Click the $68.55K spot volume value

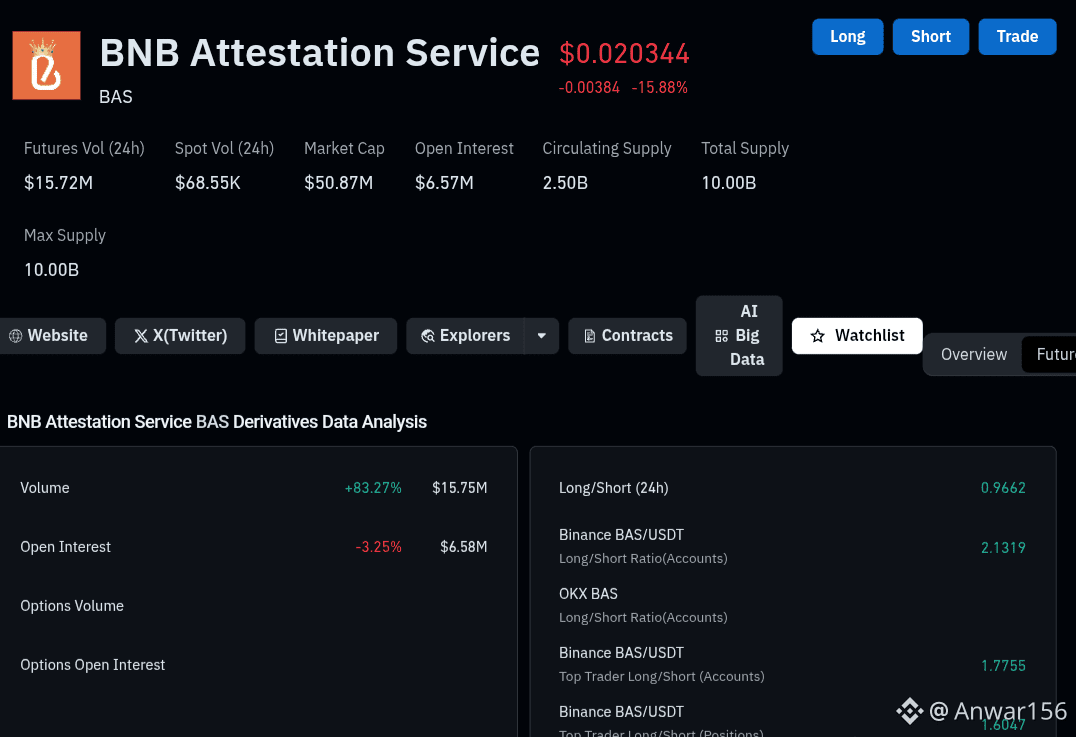pyautogui.click(x=207, y=183)
